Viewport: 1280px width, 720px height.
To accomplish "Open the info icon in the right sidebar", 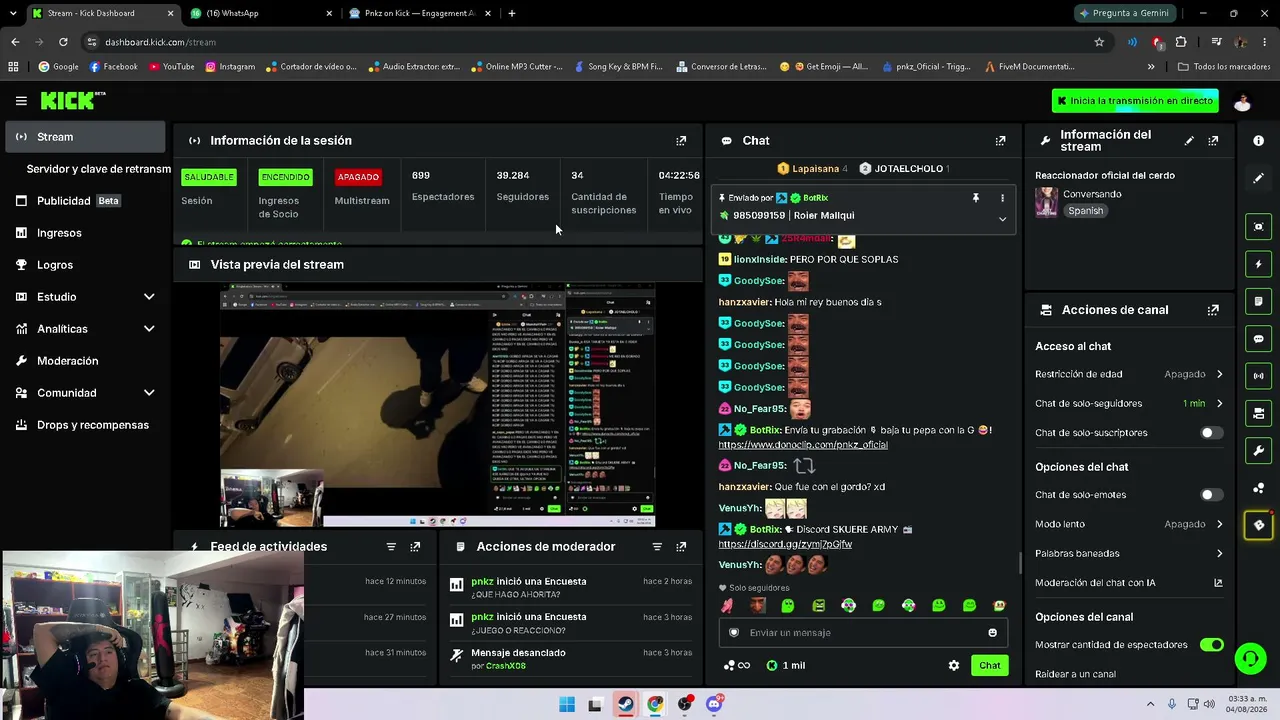I will [x=1259, y=141].
